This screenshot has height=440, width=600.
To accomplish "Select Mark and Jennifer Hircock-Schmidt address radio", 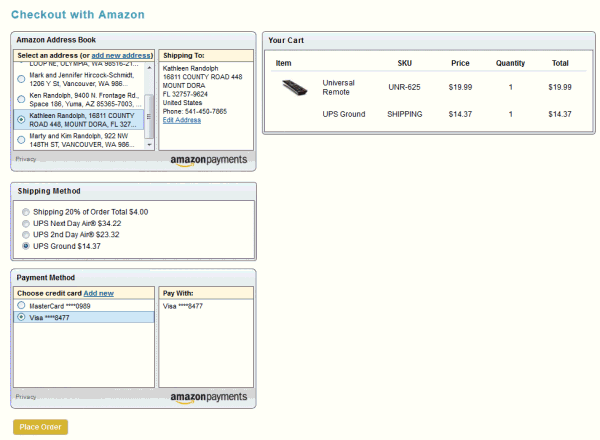I will (x=21, y=79).
